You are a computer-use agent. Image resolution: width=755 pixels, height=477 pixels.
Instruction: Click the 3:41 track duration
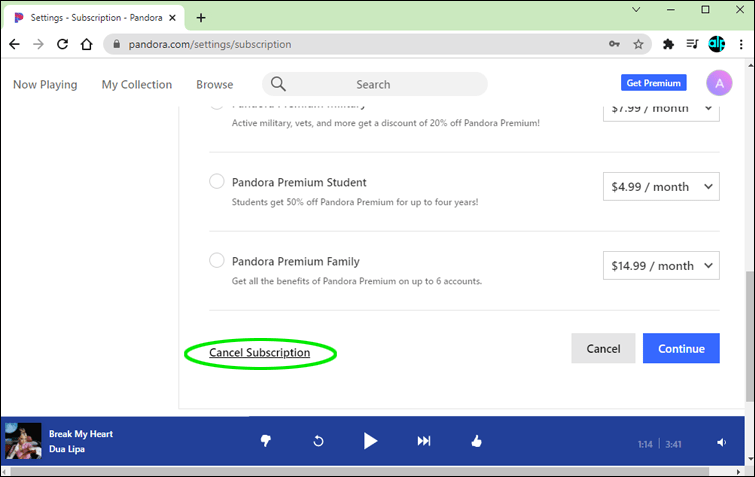pyautogui.click(x=673, y=444)
